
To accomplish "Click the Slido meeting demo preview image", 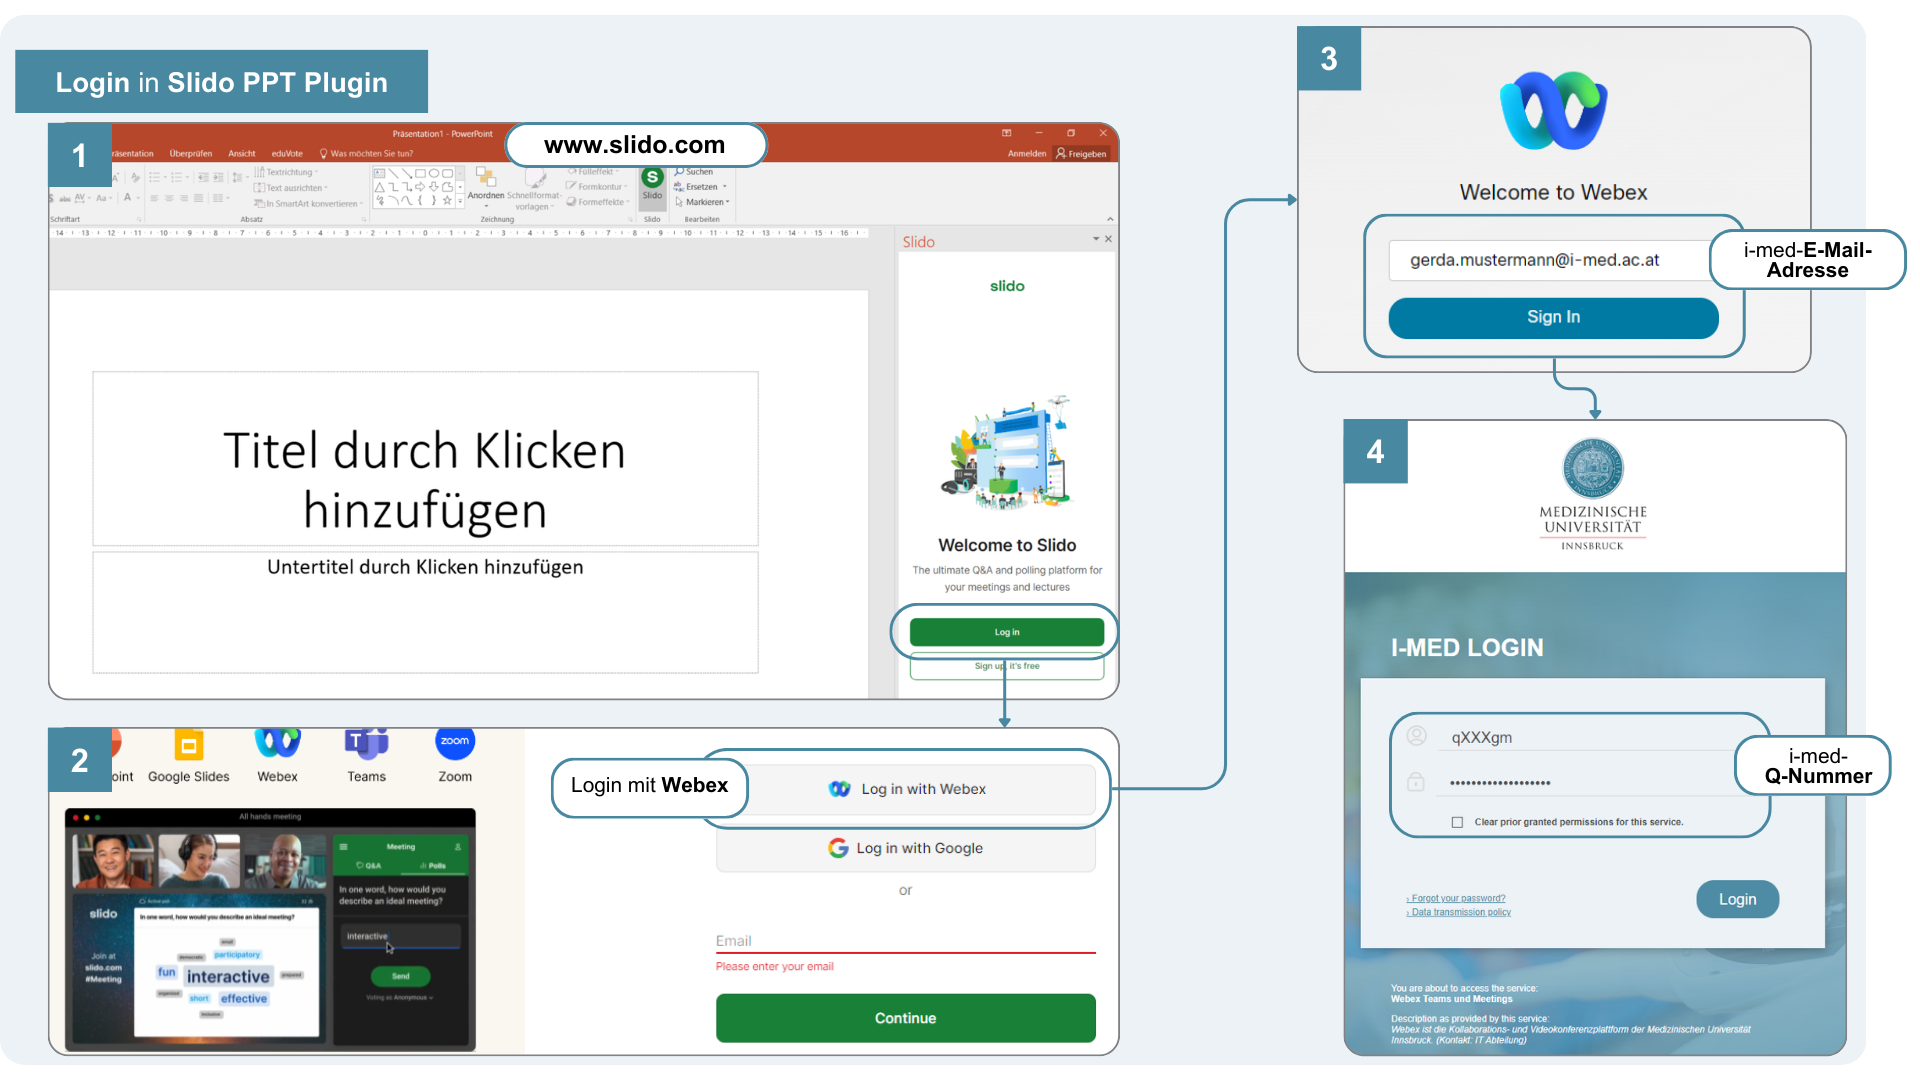I will click(x=270, y=929).
